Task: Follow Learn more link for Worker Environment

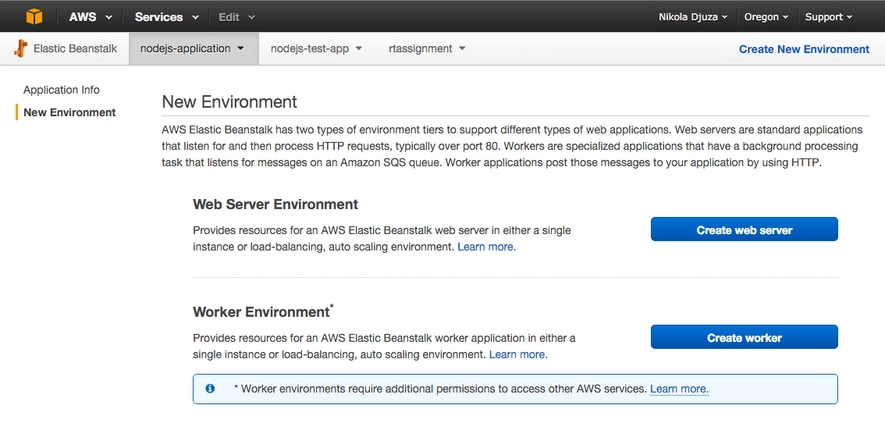Action: click(518, 354)
